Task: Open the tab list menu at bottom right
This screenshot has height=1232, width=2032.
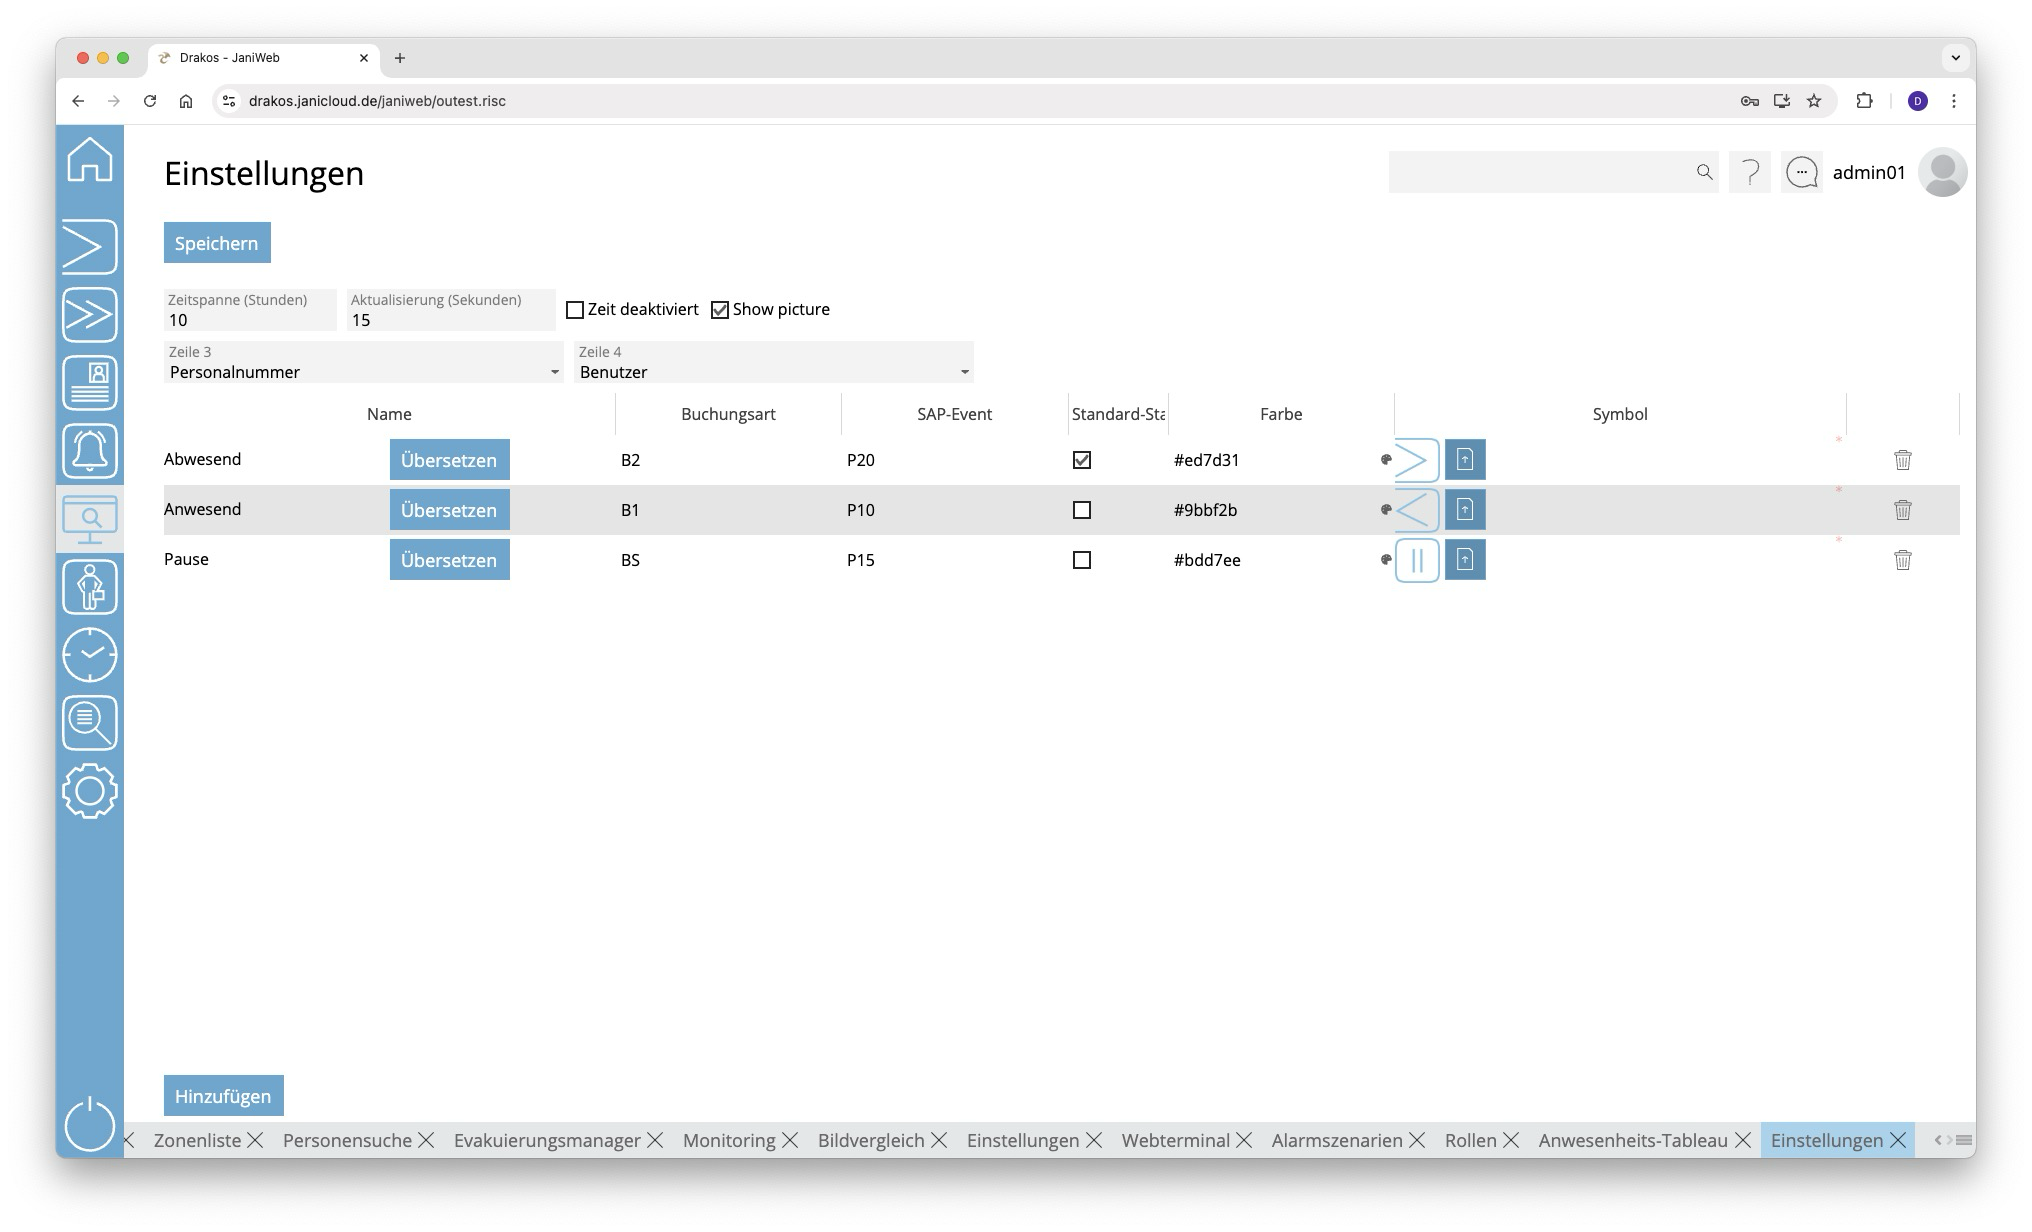Action: 1964,1140
